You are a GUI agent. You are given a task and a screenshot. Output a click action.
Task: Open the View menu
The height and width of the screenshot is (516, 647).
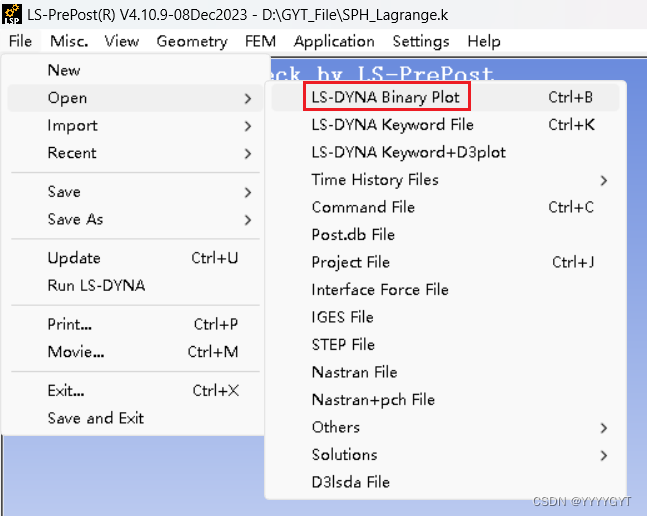[122, 41]
